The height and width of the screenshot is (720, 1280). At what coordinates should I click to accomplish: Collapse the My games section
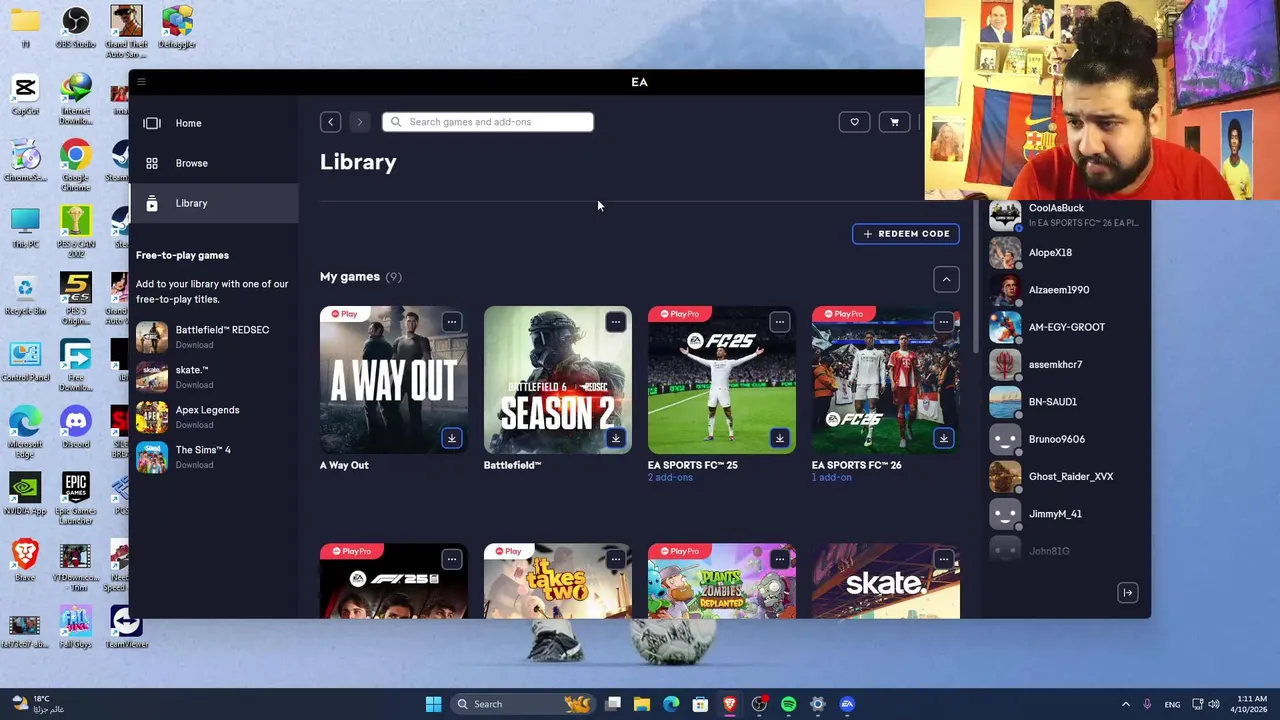[946, 280]
